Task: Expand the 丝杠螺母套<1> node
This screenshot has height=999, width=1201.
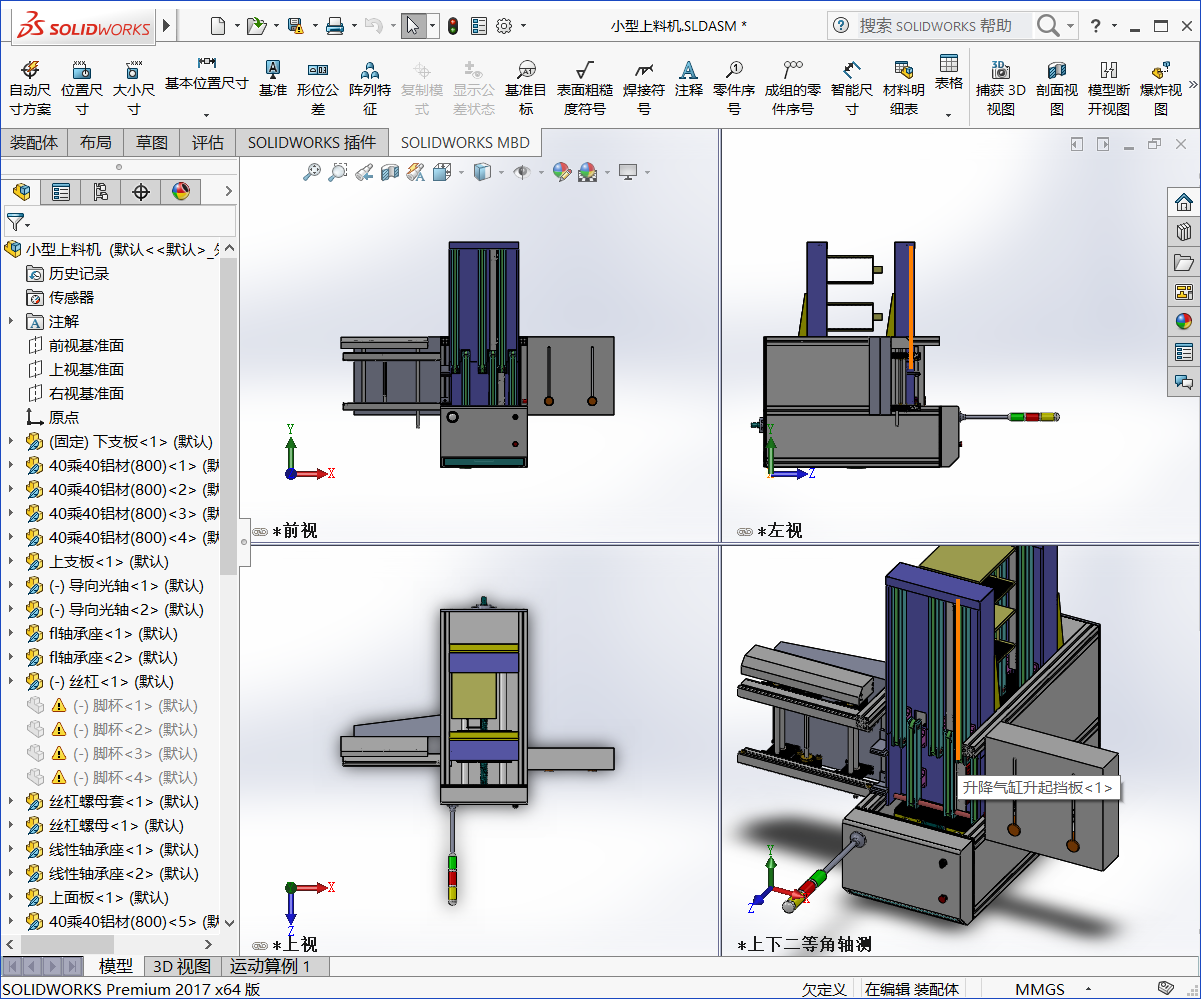Action: pyautogui.click(x=11, y=801)
